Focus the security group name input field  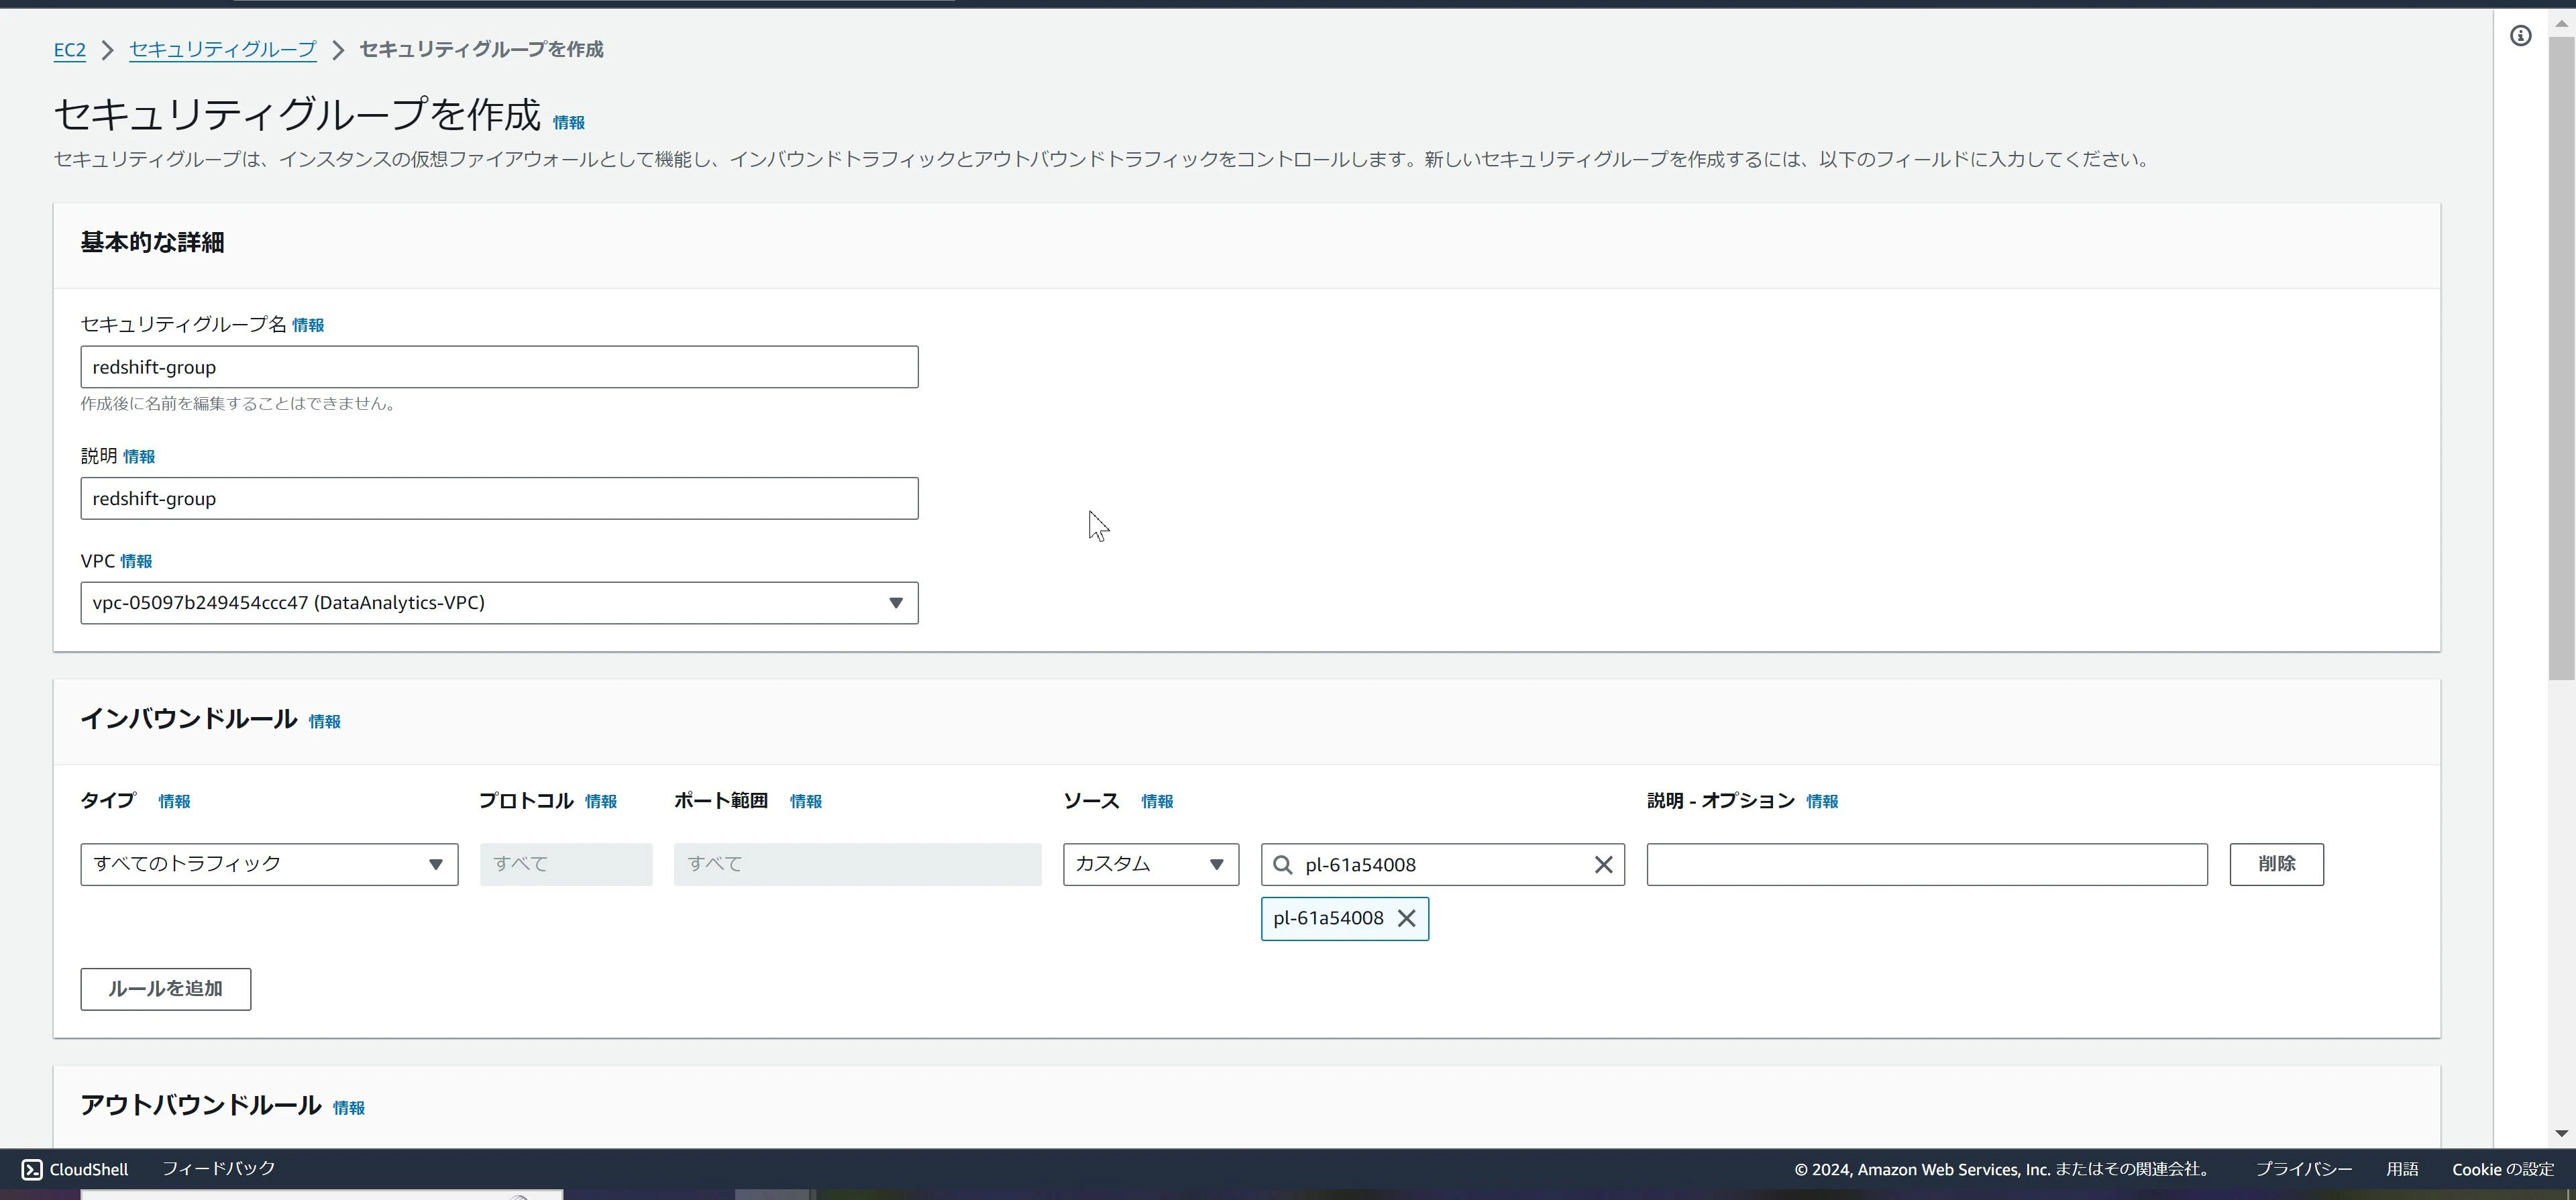click(x=499, y=367)
